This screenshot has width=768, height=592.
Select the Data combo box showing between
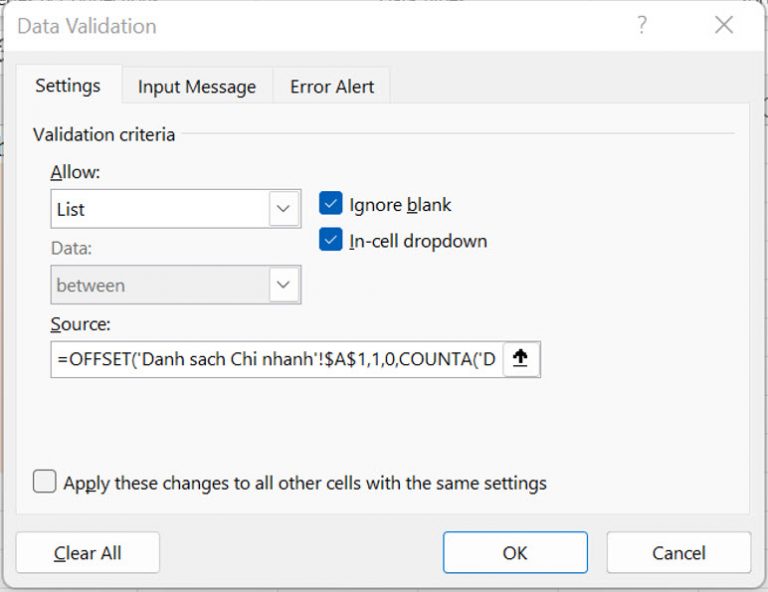tap(158, 285)
